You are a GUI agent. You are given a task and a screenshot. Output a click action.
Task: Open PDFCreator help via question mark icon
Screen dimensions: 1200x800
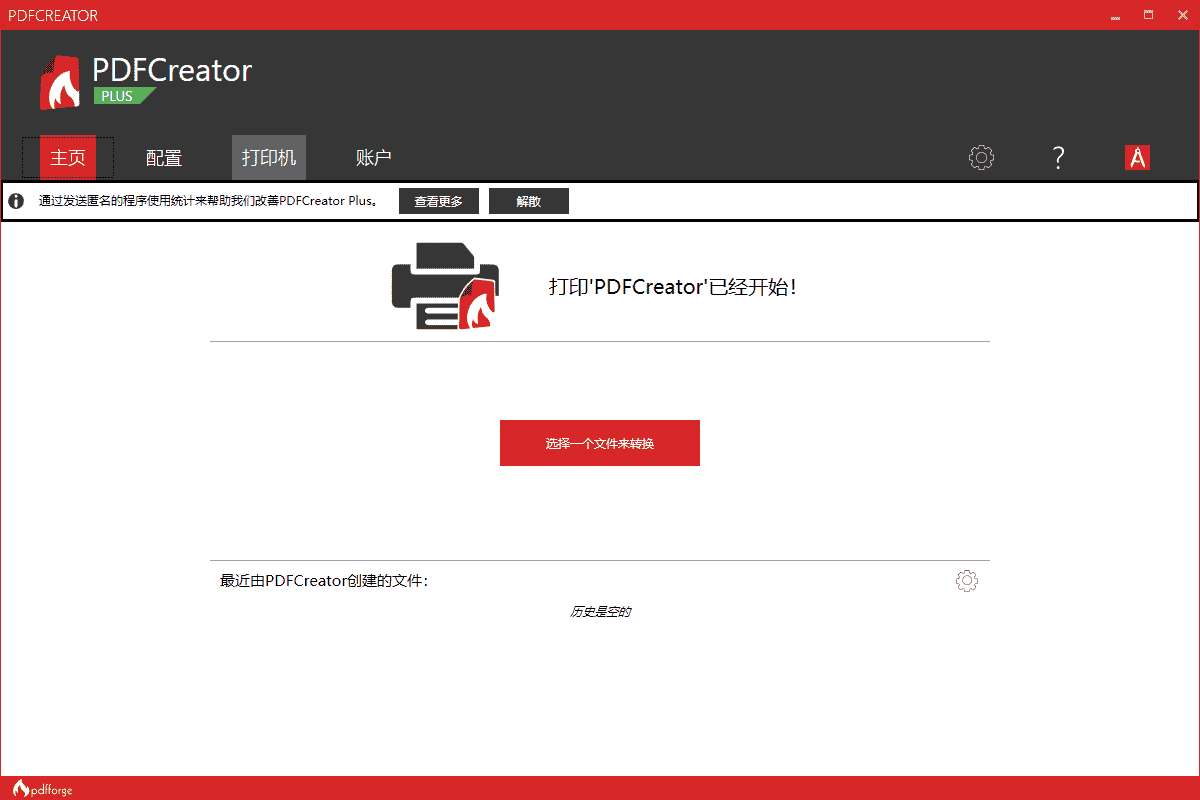[1058, 157]
